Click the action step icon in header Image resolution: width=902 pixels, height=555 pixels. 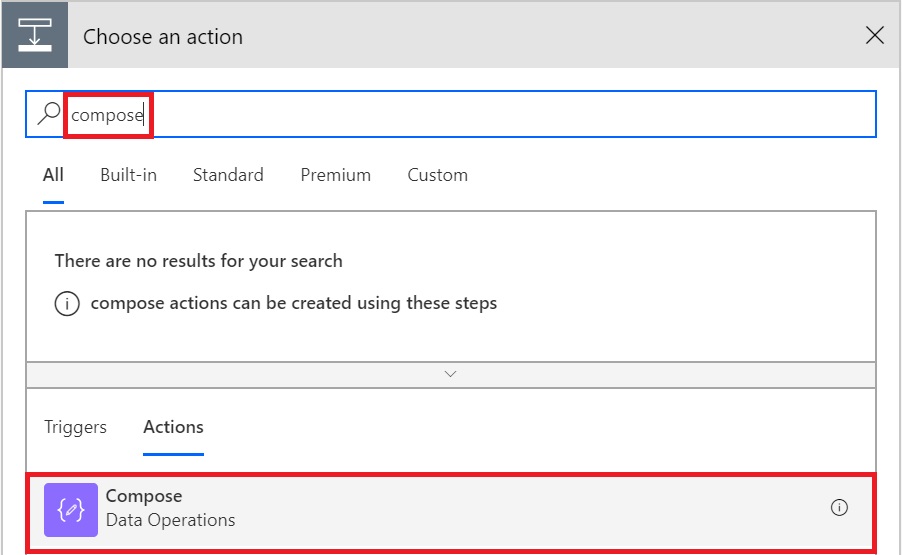[x=35, y=35]
